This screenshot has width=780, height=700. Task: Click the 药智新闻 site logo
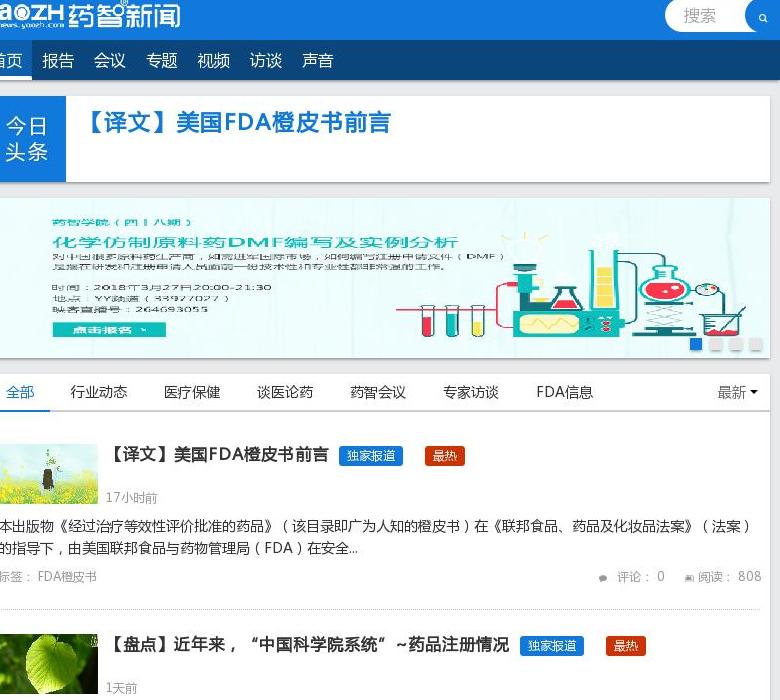click(x=90, y=15)
